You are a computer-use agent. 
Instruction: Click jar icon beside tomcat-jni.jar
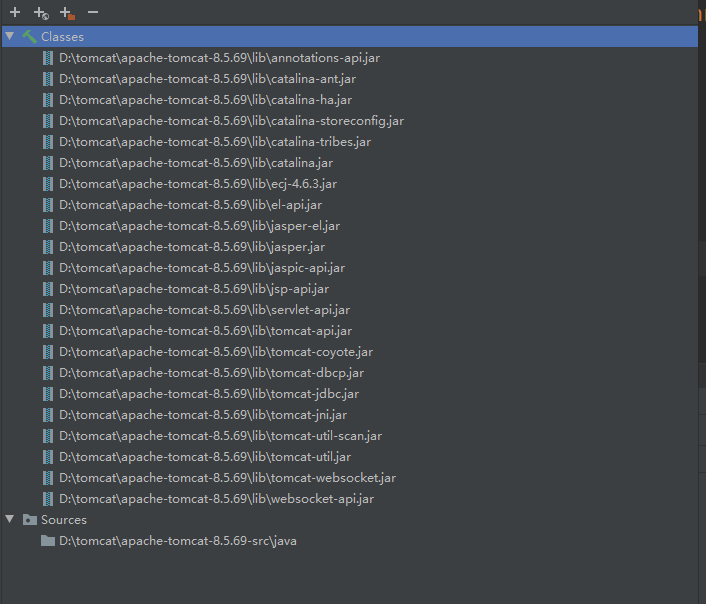coord(48,415)
